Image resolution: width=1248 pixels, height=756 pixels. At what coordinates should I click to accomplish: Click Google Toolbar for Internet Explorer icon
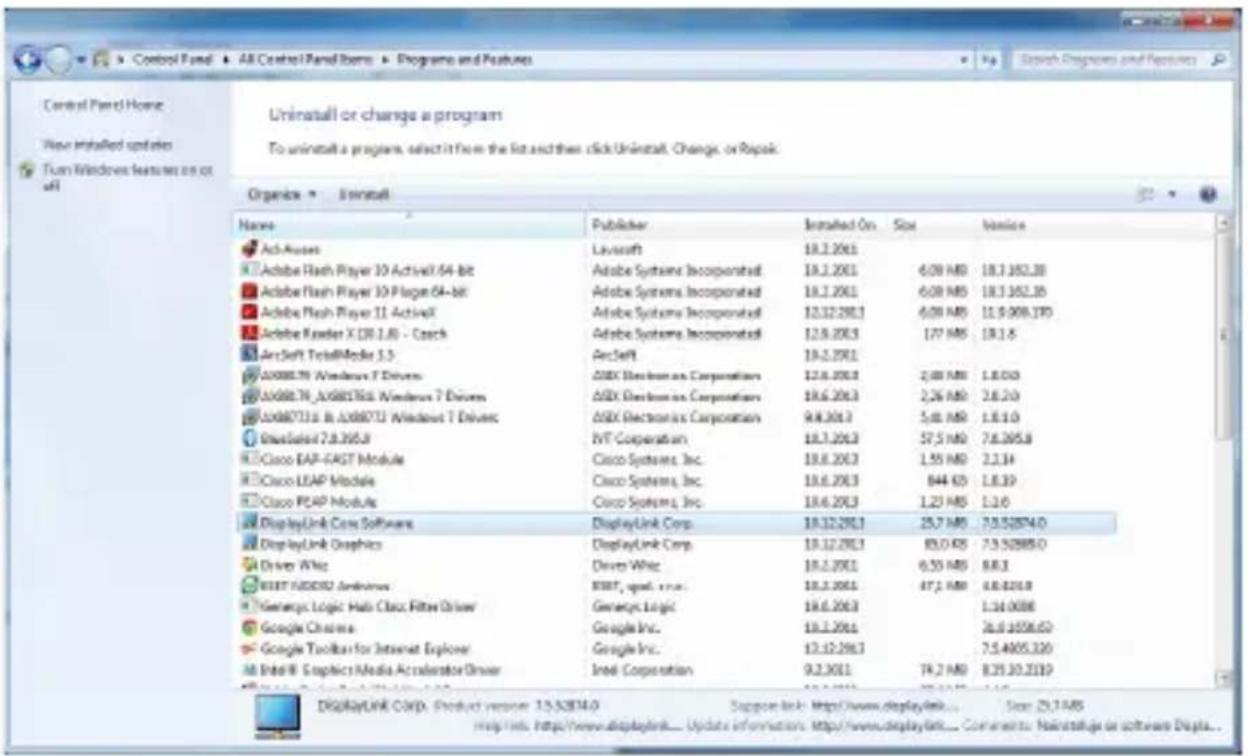(x=250, y=648)
